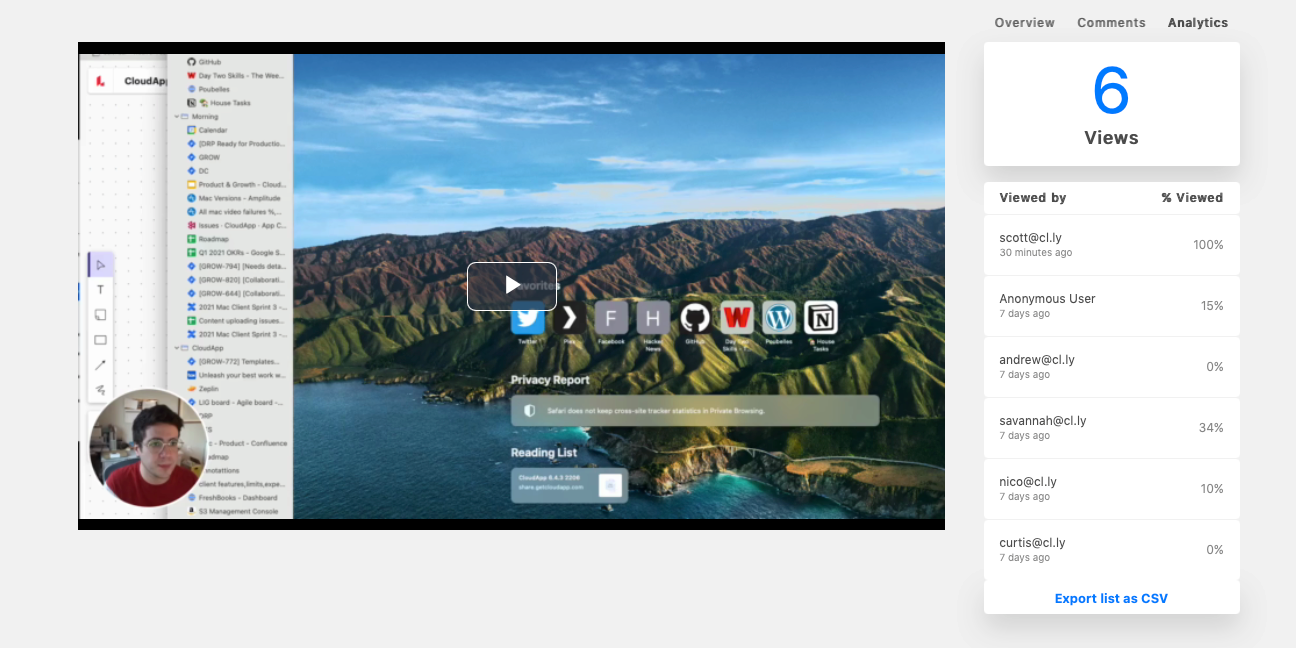The height and width of the screenshot is (648, 1296).
Task: Select the curtis@cl.ly viewer row
Action: [x=1111, y=549]
